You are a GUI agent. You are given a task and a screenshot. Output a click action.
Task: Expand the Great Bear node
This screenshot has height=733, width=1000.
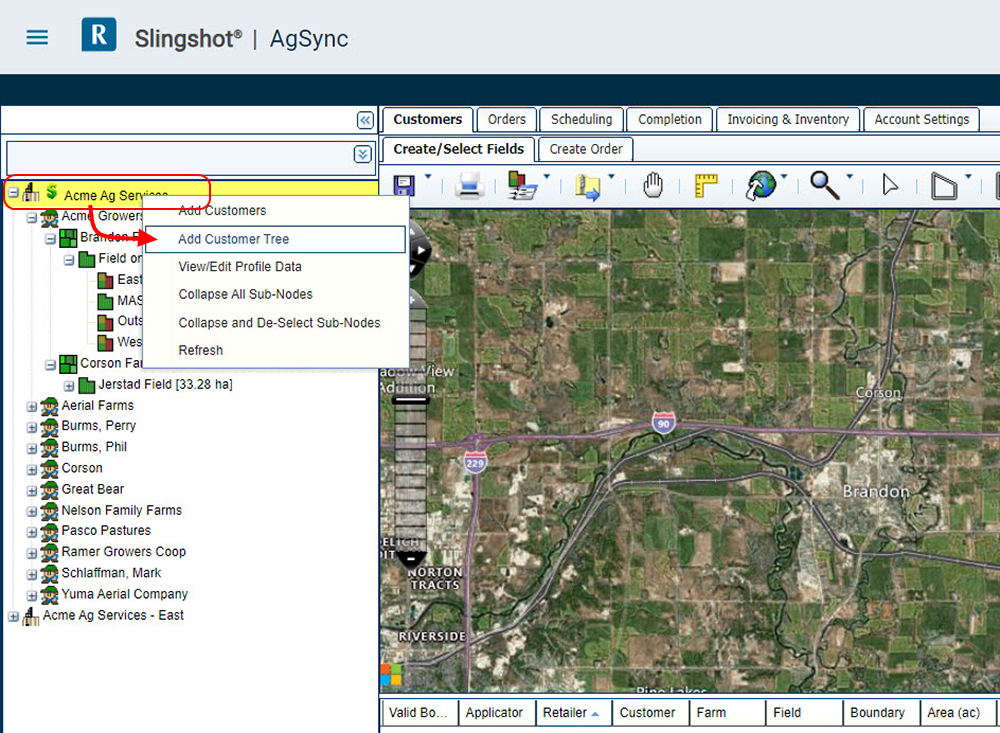32,491
